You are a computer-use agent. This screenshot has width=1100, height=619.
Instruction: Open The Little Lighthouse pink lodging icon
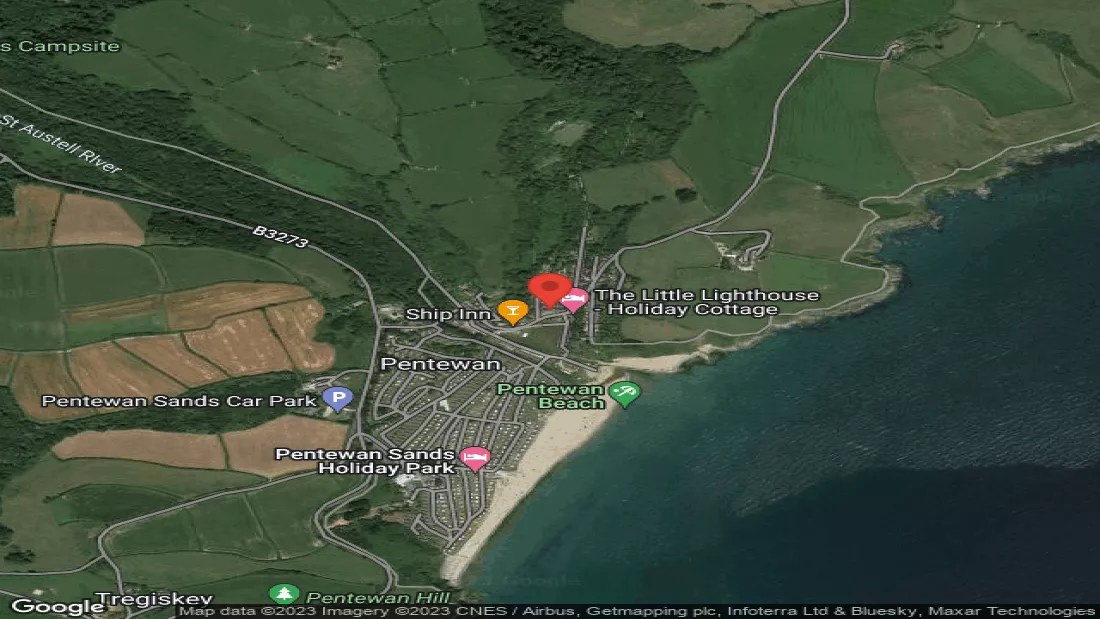coord(574,300)
